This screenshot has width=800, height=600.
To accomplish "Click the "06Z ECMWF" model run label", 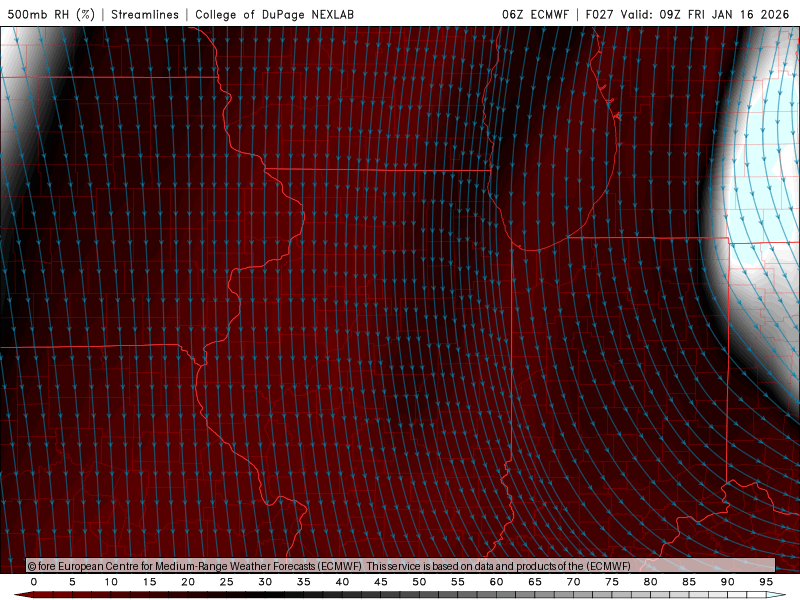I will point(535,14).
